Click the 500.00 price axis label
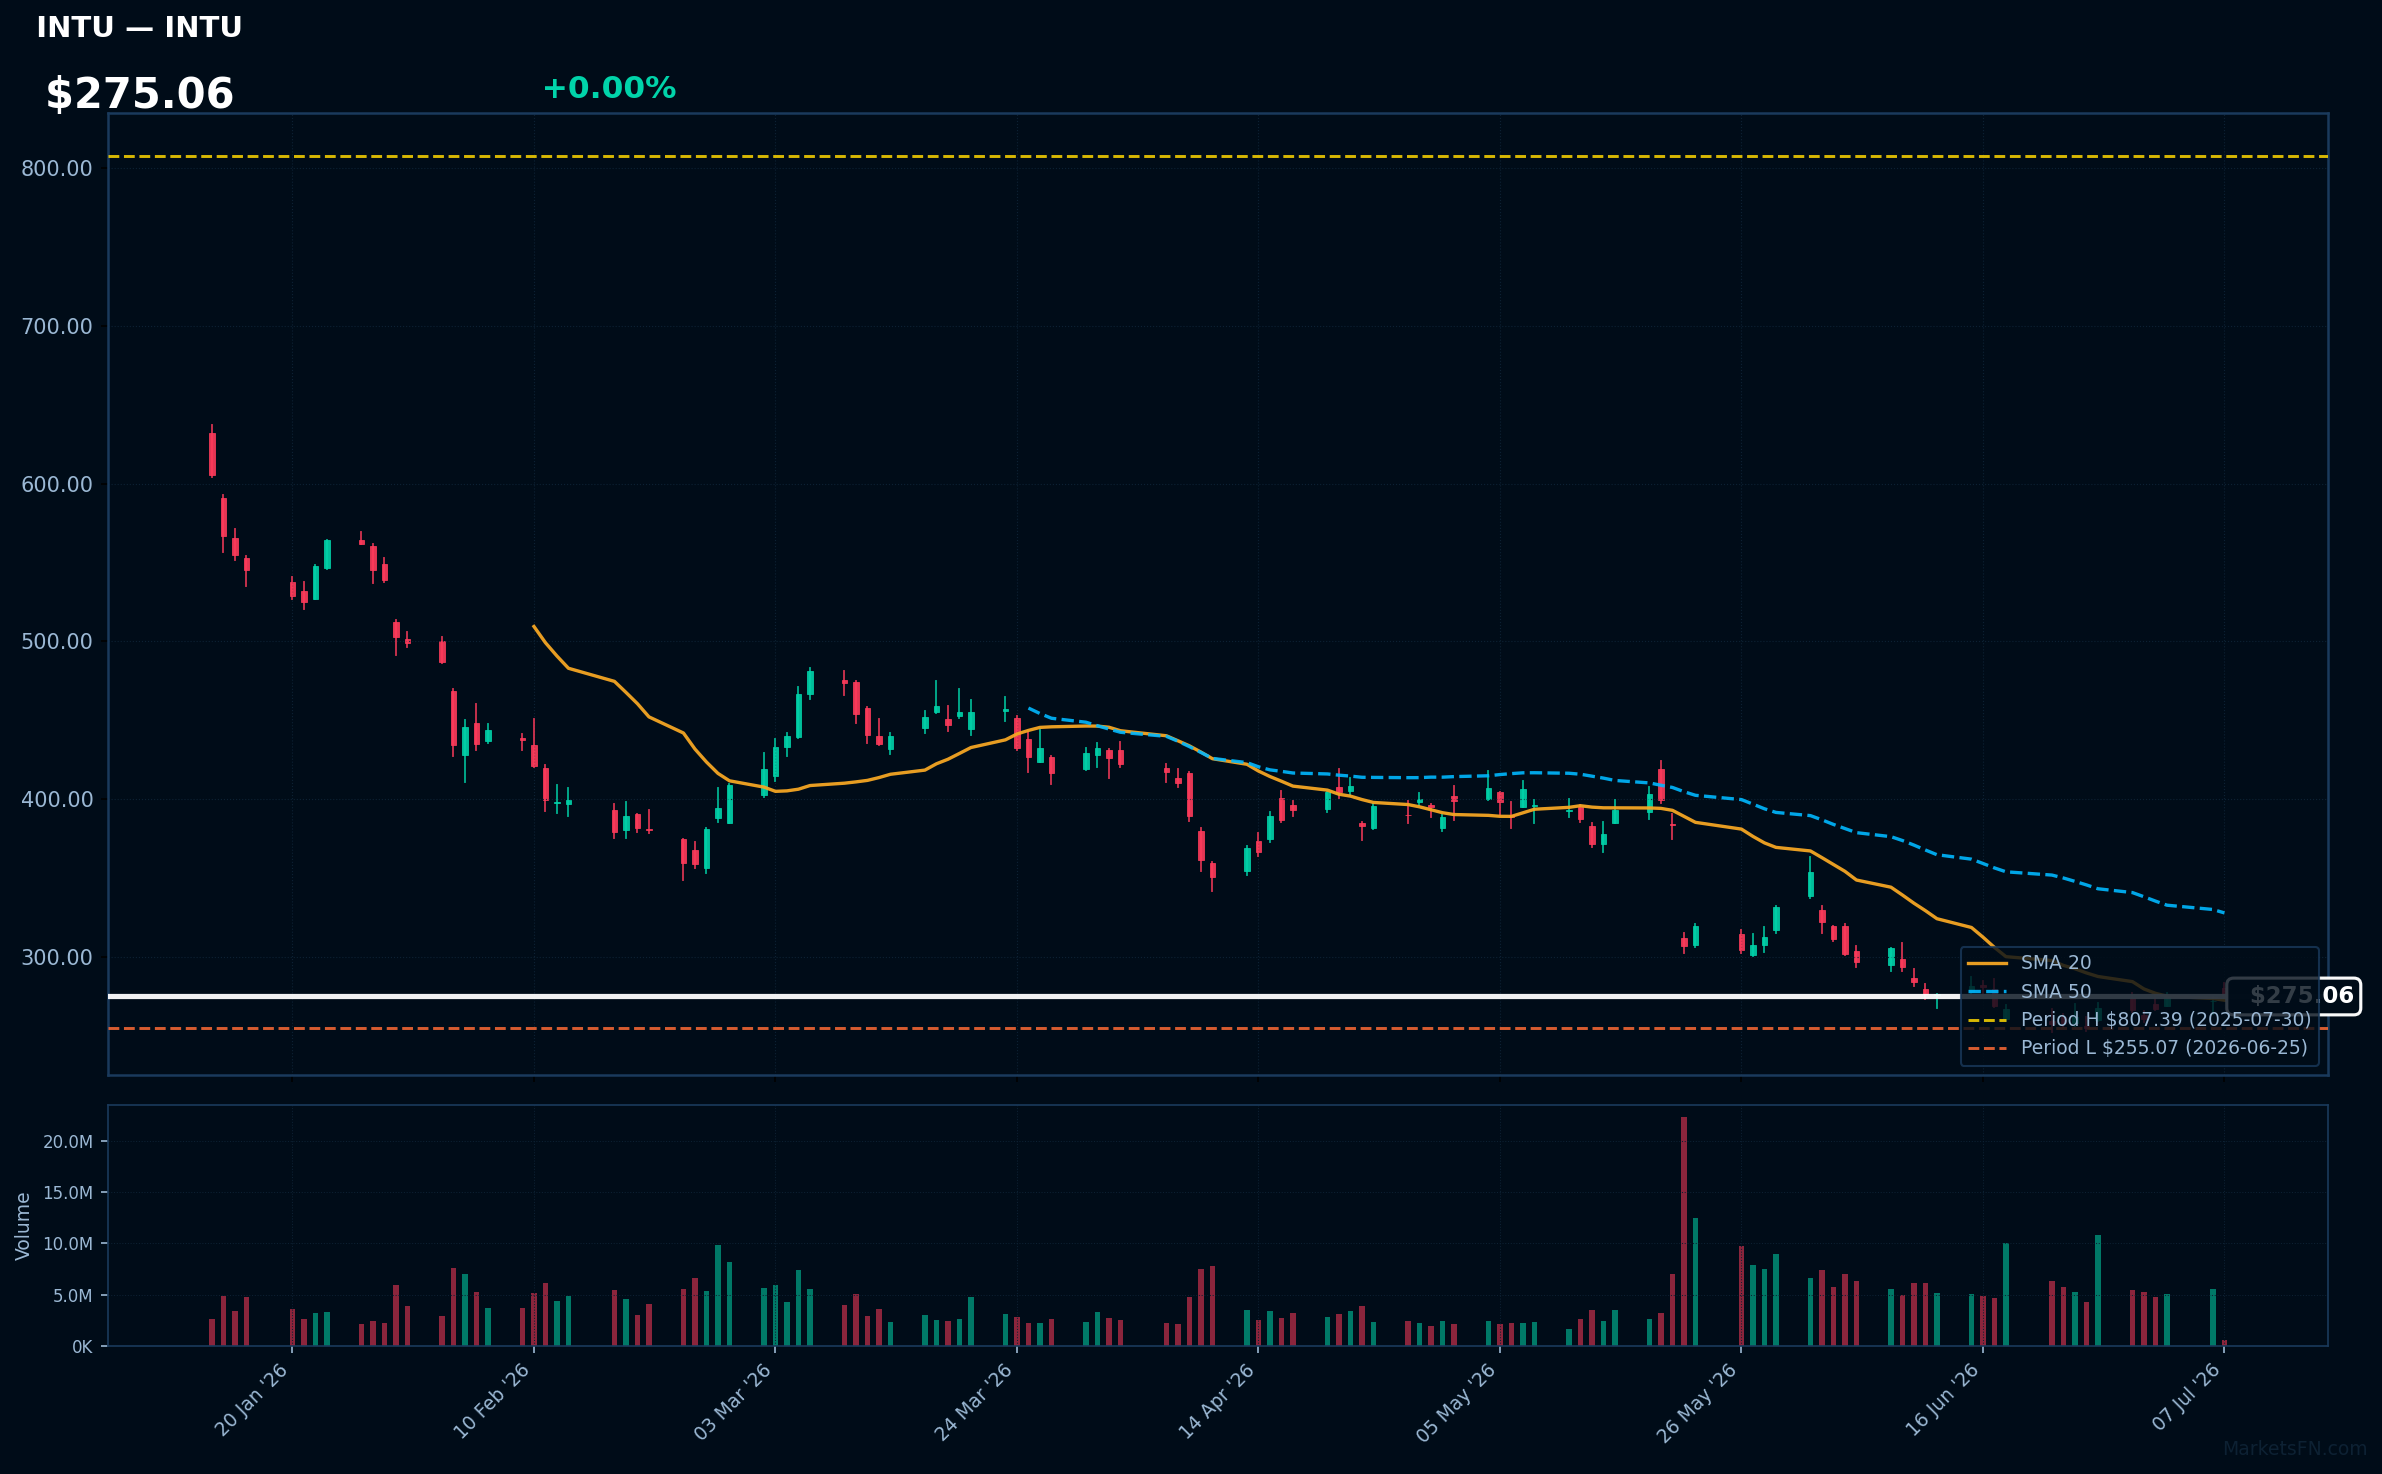Viewport: 2382px width, 1474px height. point(57,642)
